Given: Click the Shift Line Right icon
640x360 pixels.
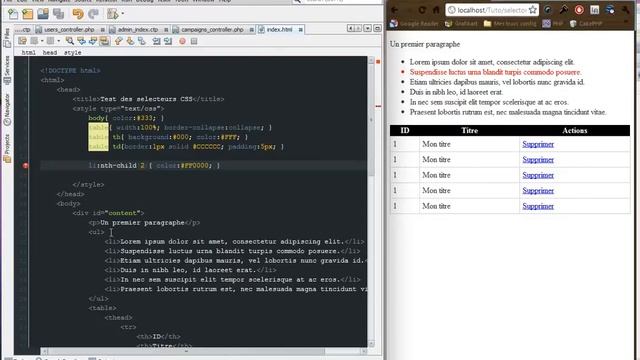Looking at the screenshot, I should [168, 41].
